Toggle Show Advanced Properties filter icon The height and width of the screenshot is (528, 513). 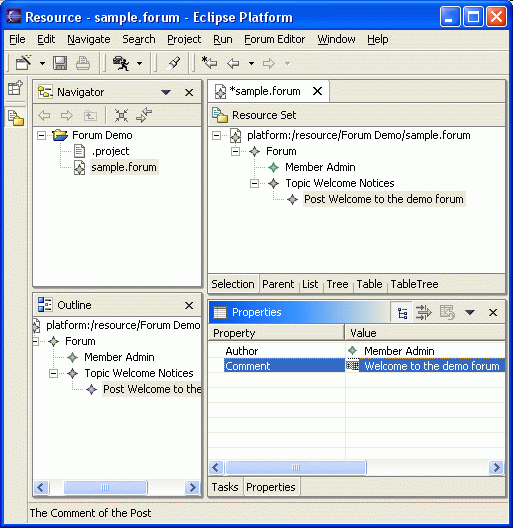tap(424, 312)
